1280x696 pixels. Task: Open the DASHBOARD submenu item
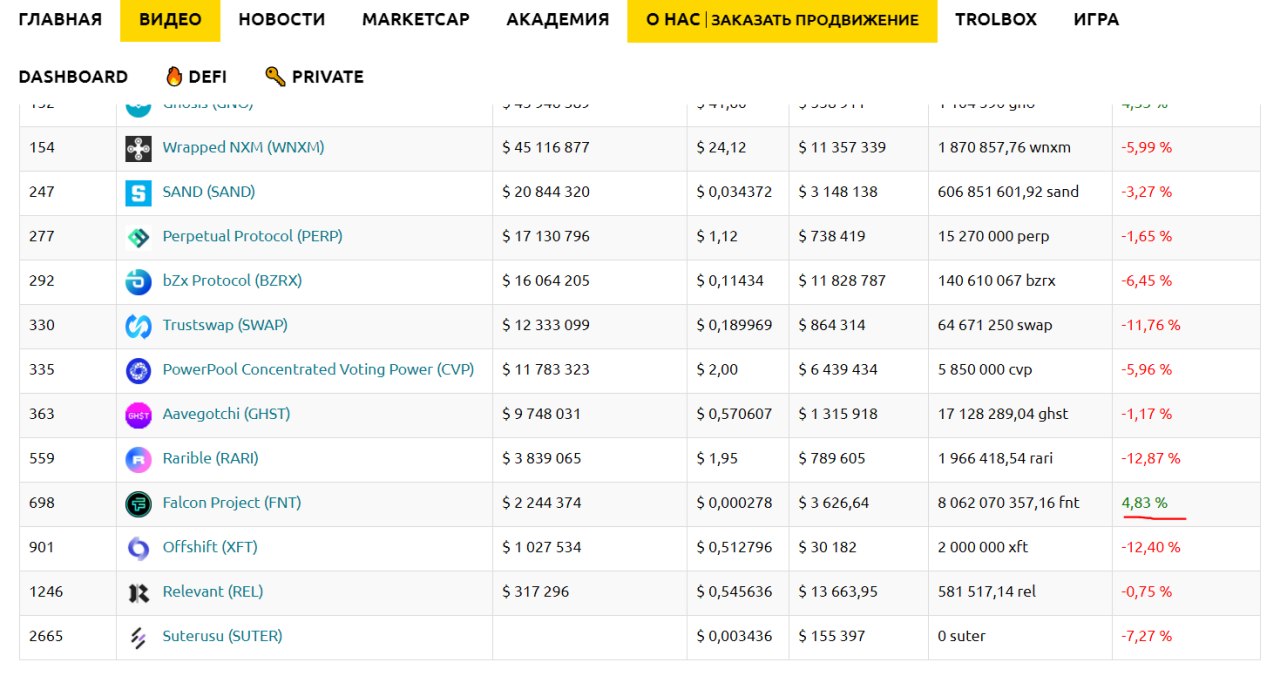coord(73,77)
